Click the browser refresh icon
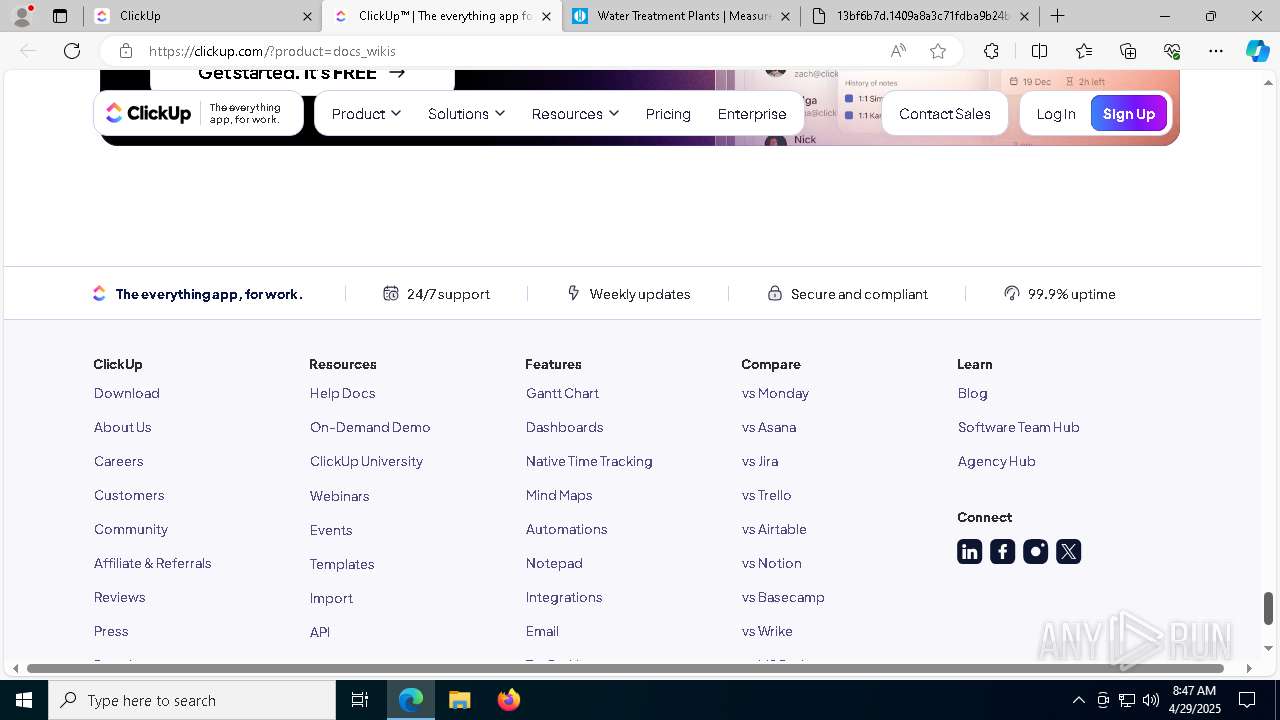 (72, 51)
